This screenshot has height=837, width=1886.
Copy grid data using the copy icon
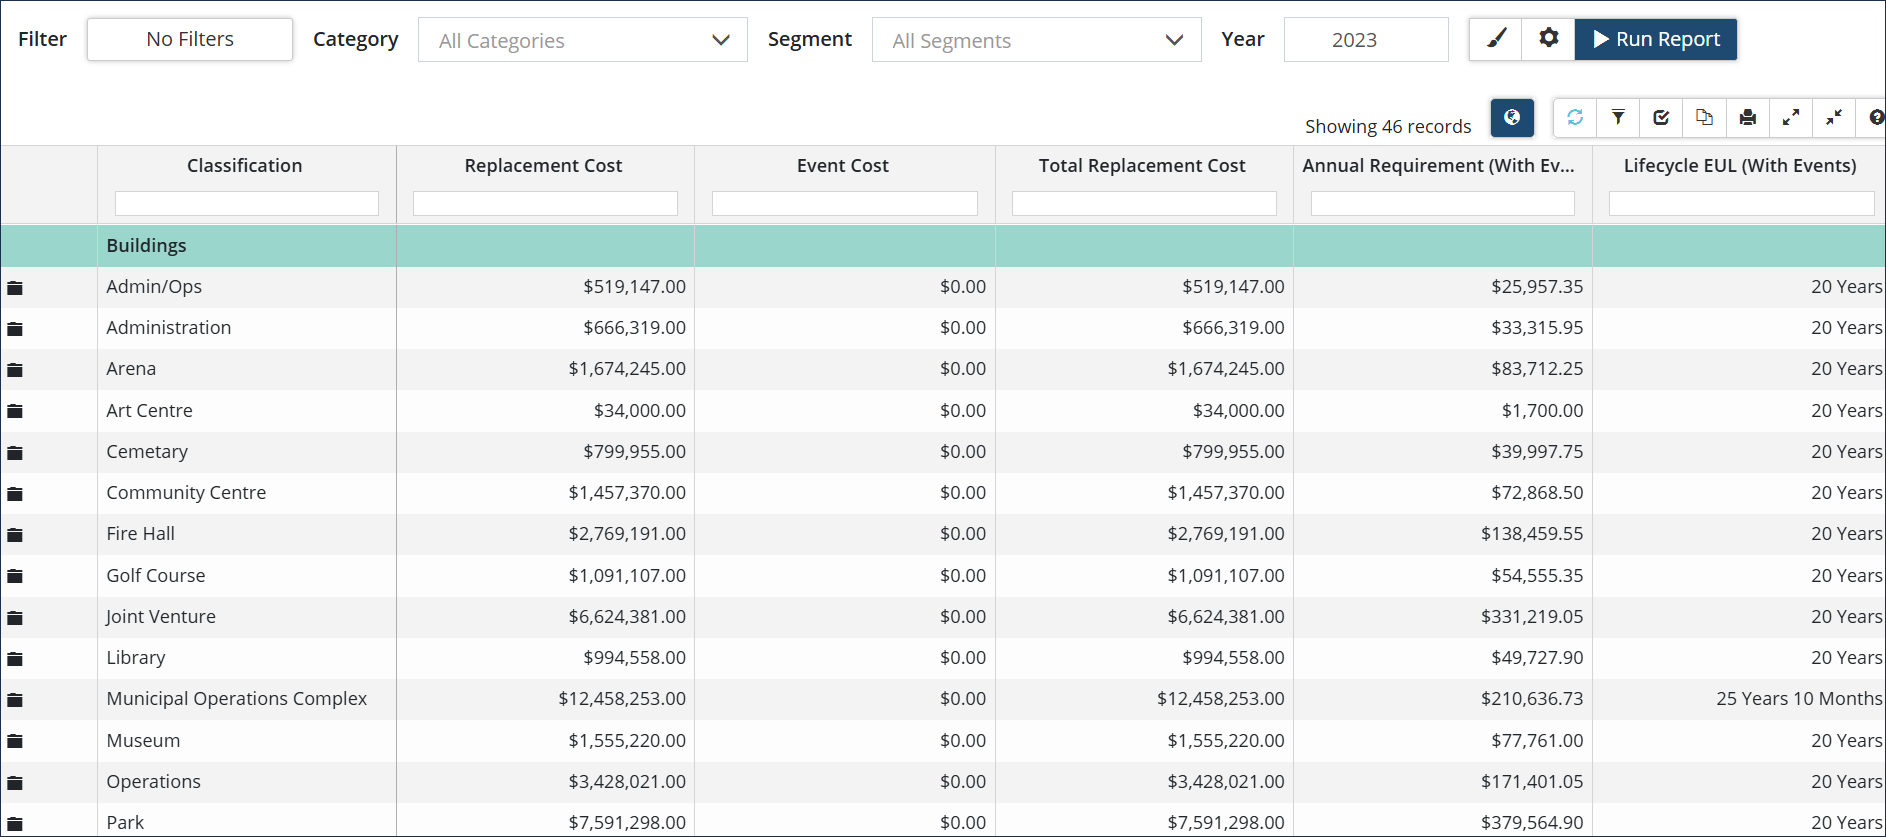(1704, 118)
